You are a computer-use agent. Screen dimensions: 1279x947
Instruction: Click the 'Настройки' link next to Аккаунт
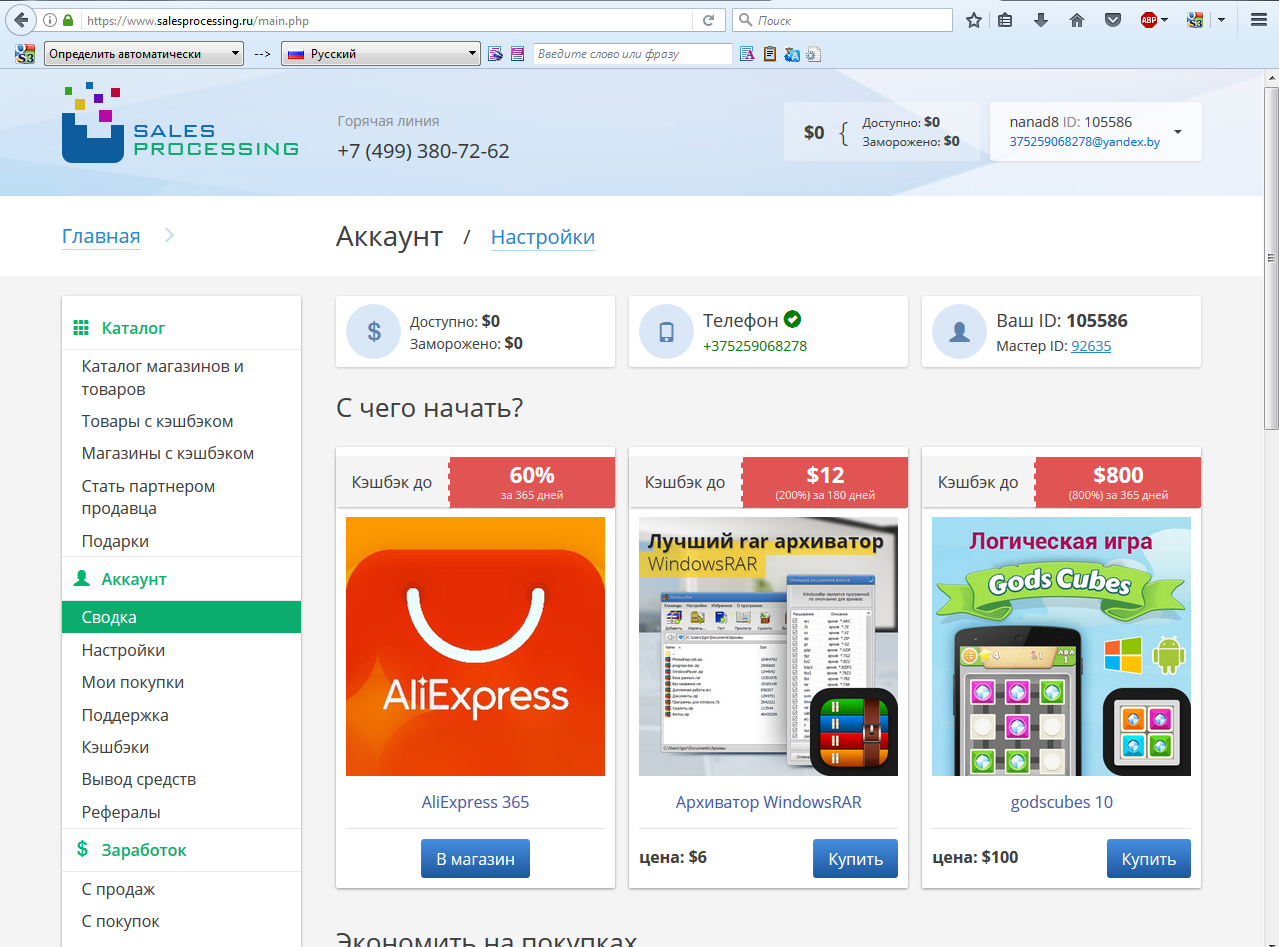(543, 237)
